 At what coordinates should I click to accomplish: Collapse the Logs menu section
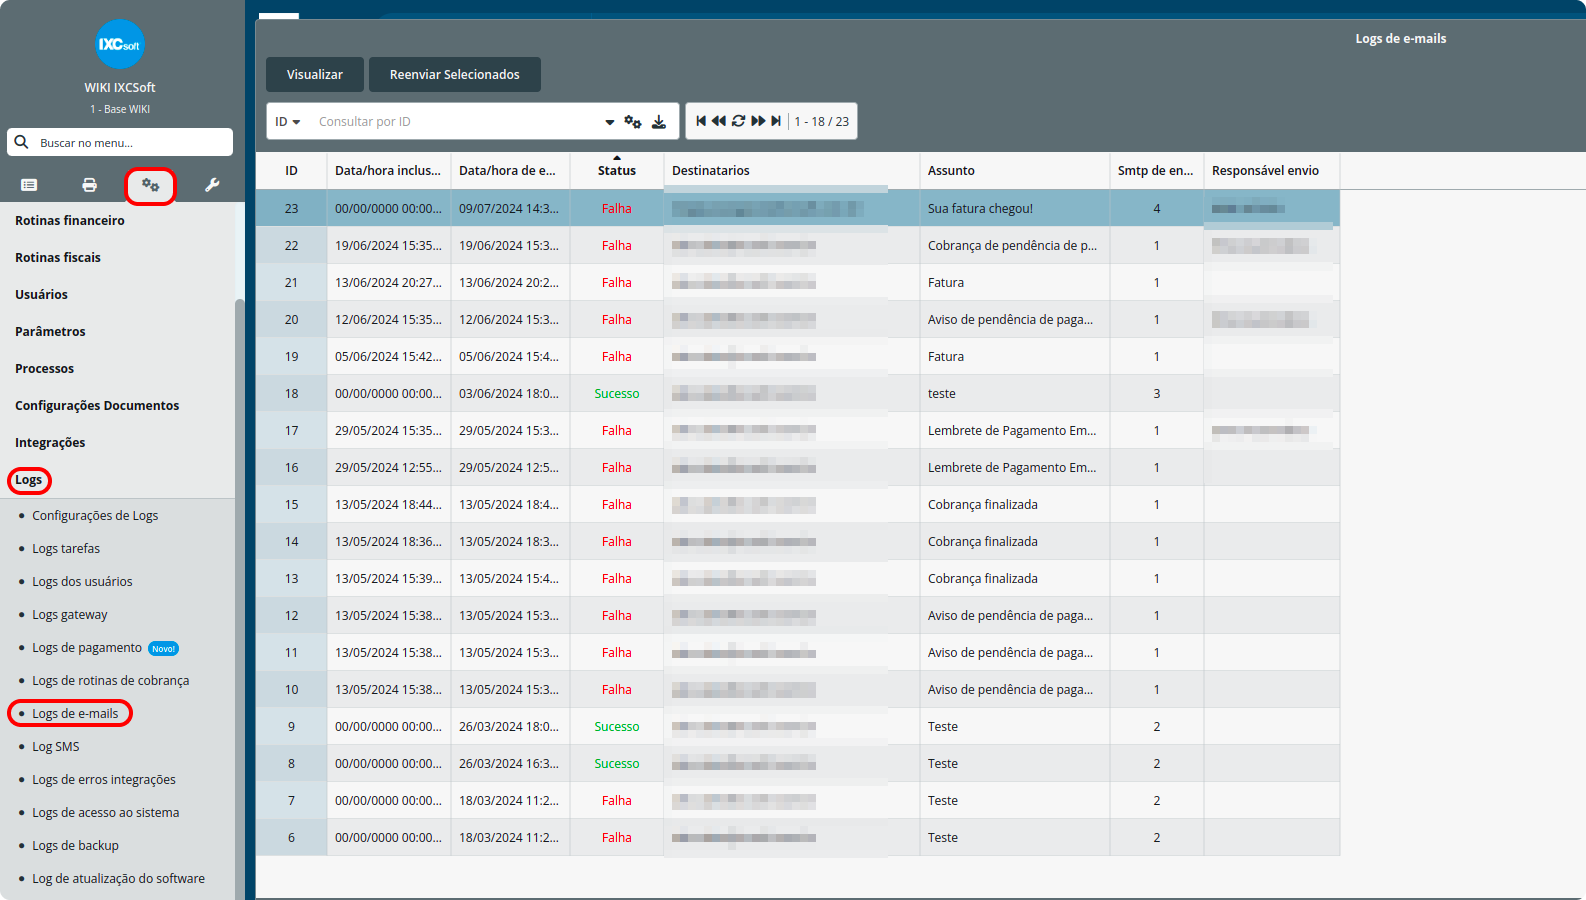[28, 480]
